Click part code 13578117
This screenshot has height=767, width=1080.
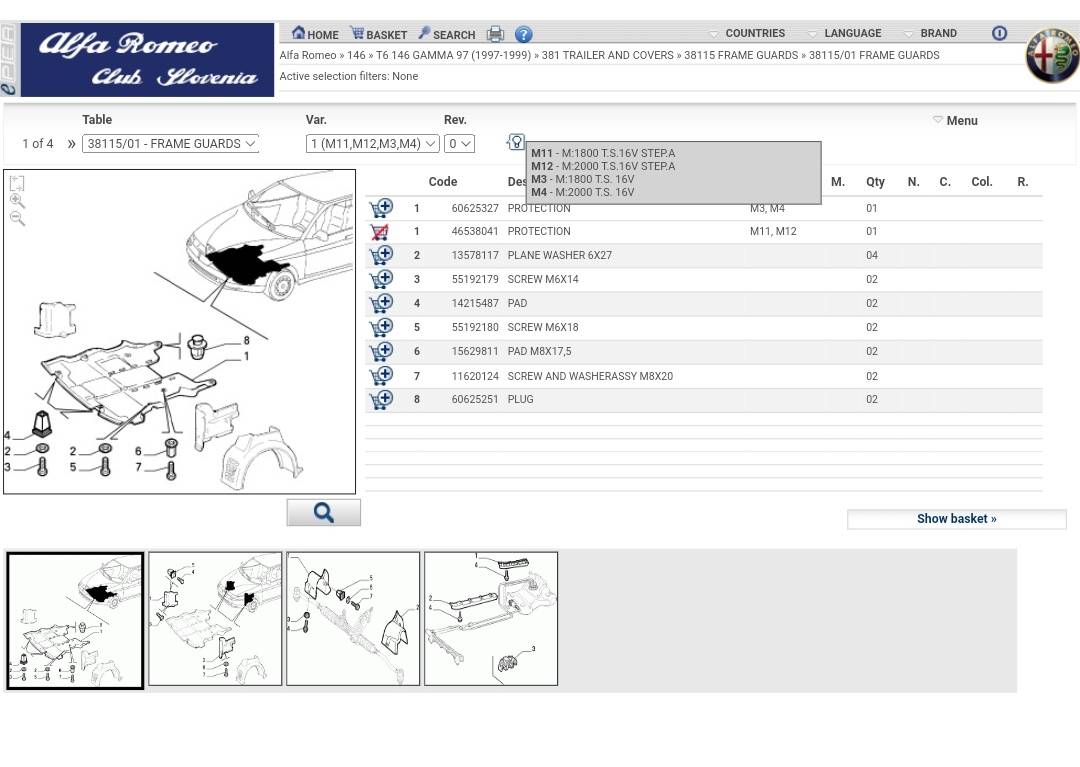tap(475, 255)
